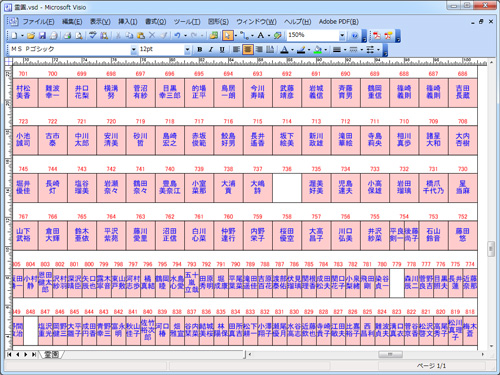Apply font color with the A icon
This screenshot has width=500, height=375.
coord(284,50)
